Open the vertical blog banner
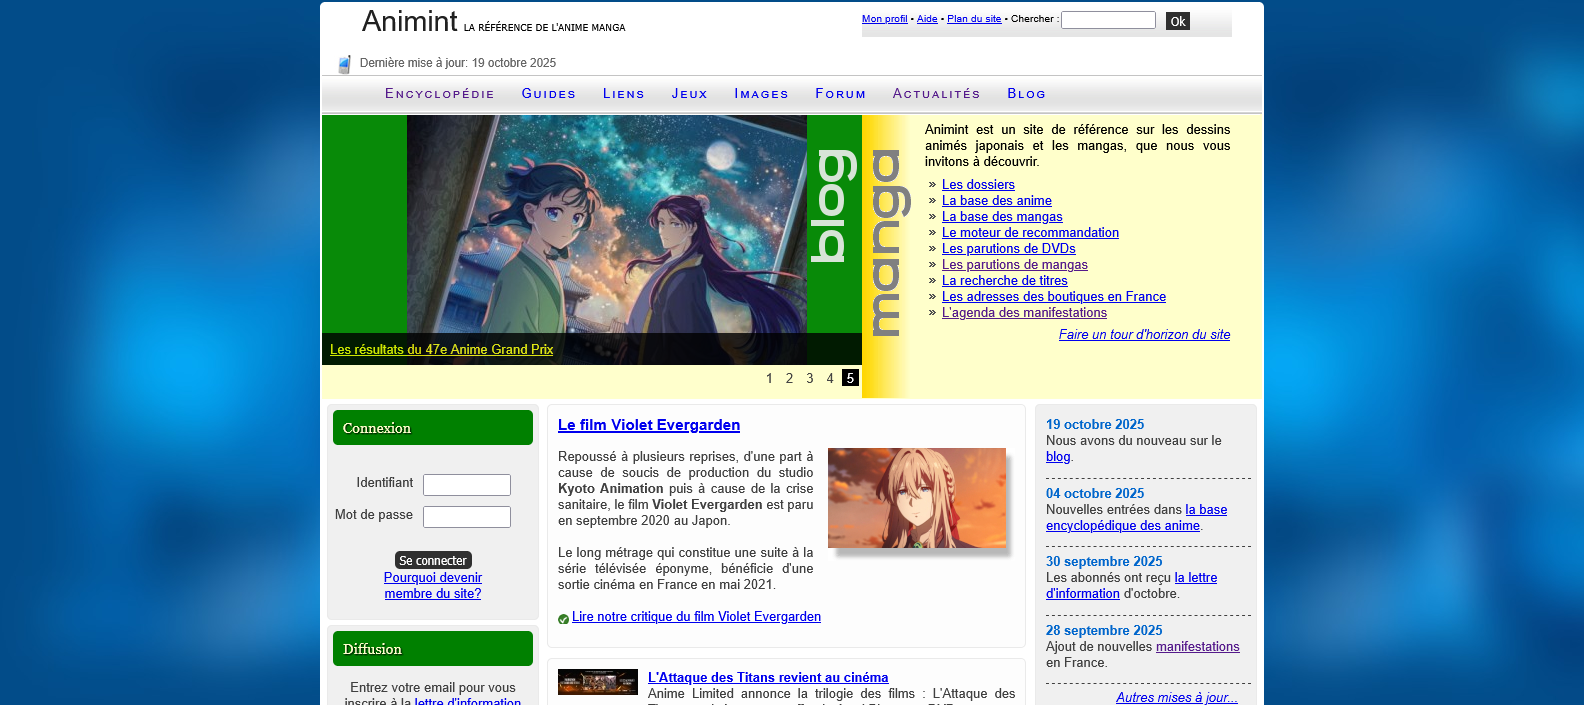Screen dimensions: 1584x705 (x=833, y=207)
